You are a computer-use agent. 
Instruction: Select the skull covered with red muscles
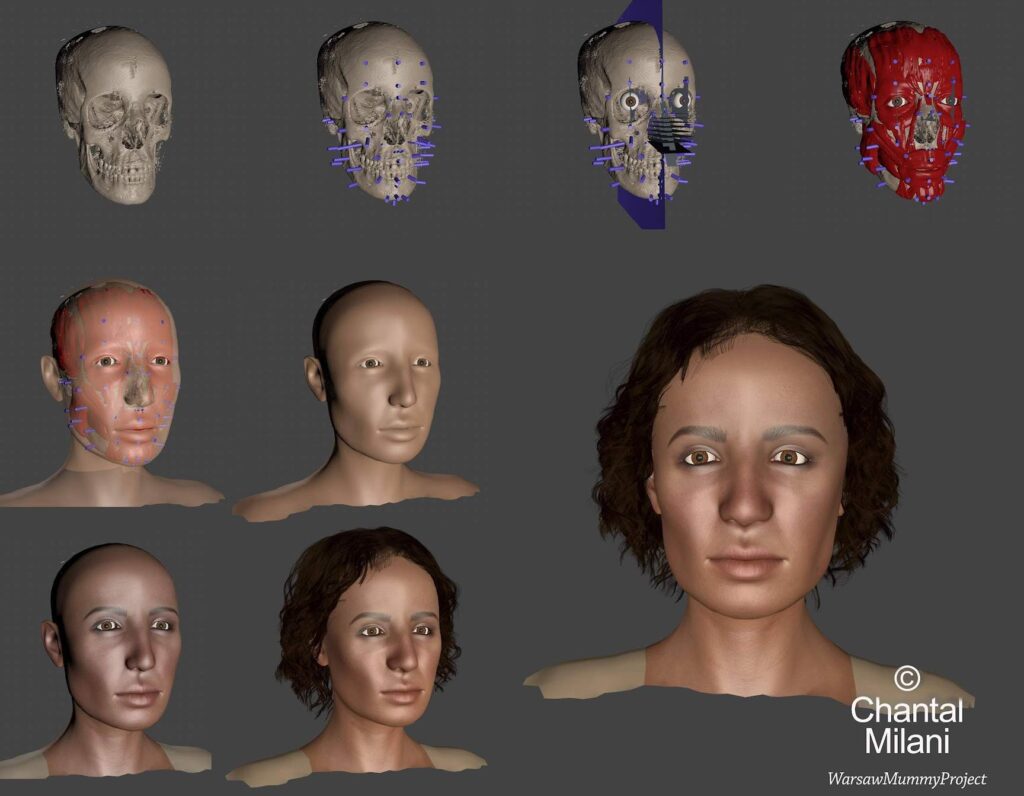(904, 114)
